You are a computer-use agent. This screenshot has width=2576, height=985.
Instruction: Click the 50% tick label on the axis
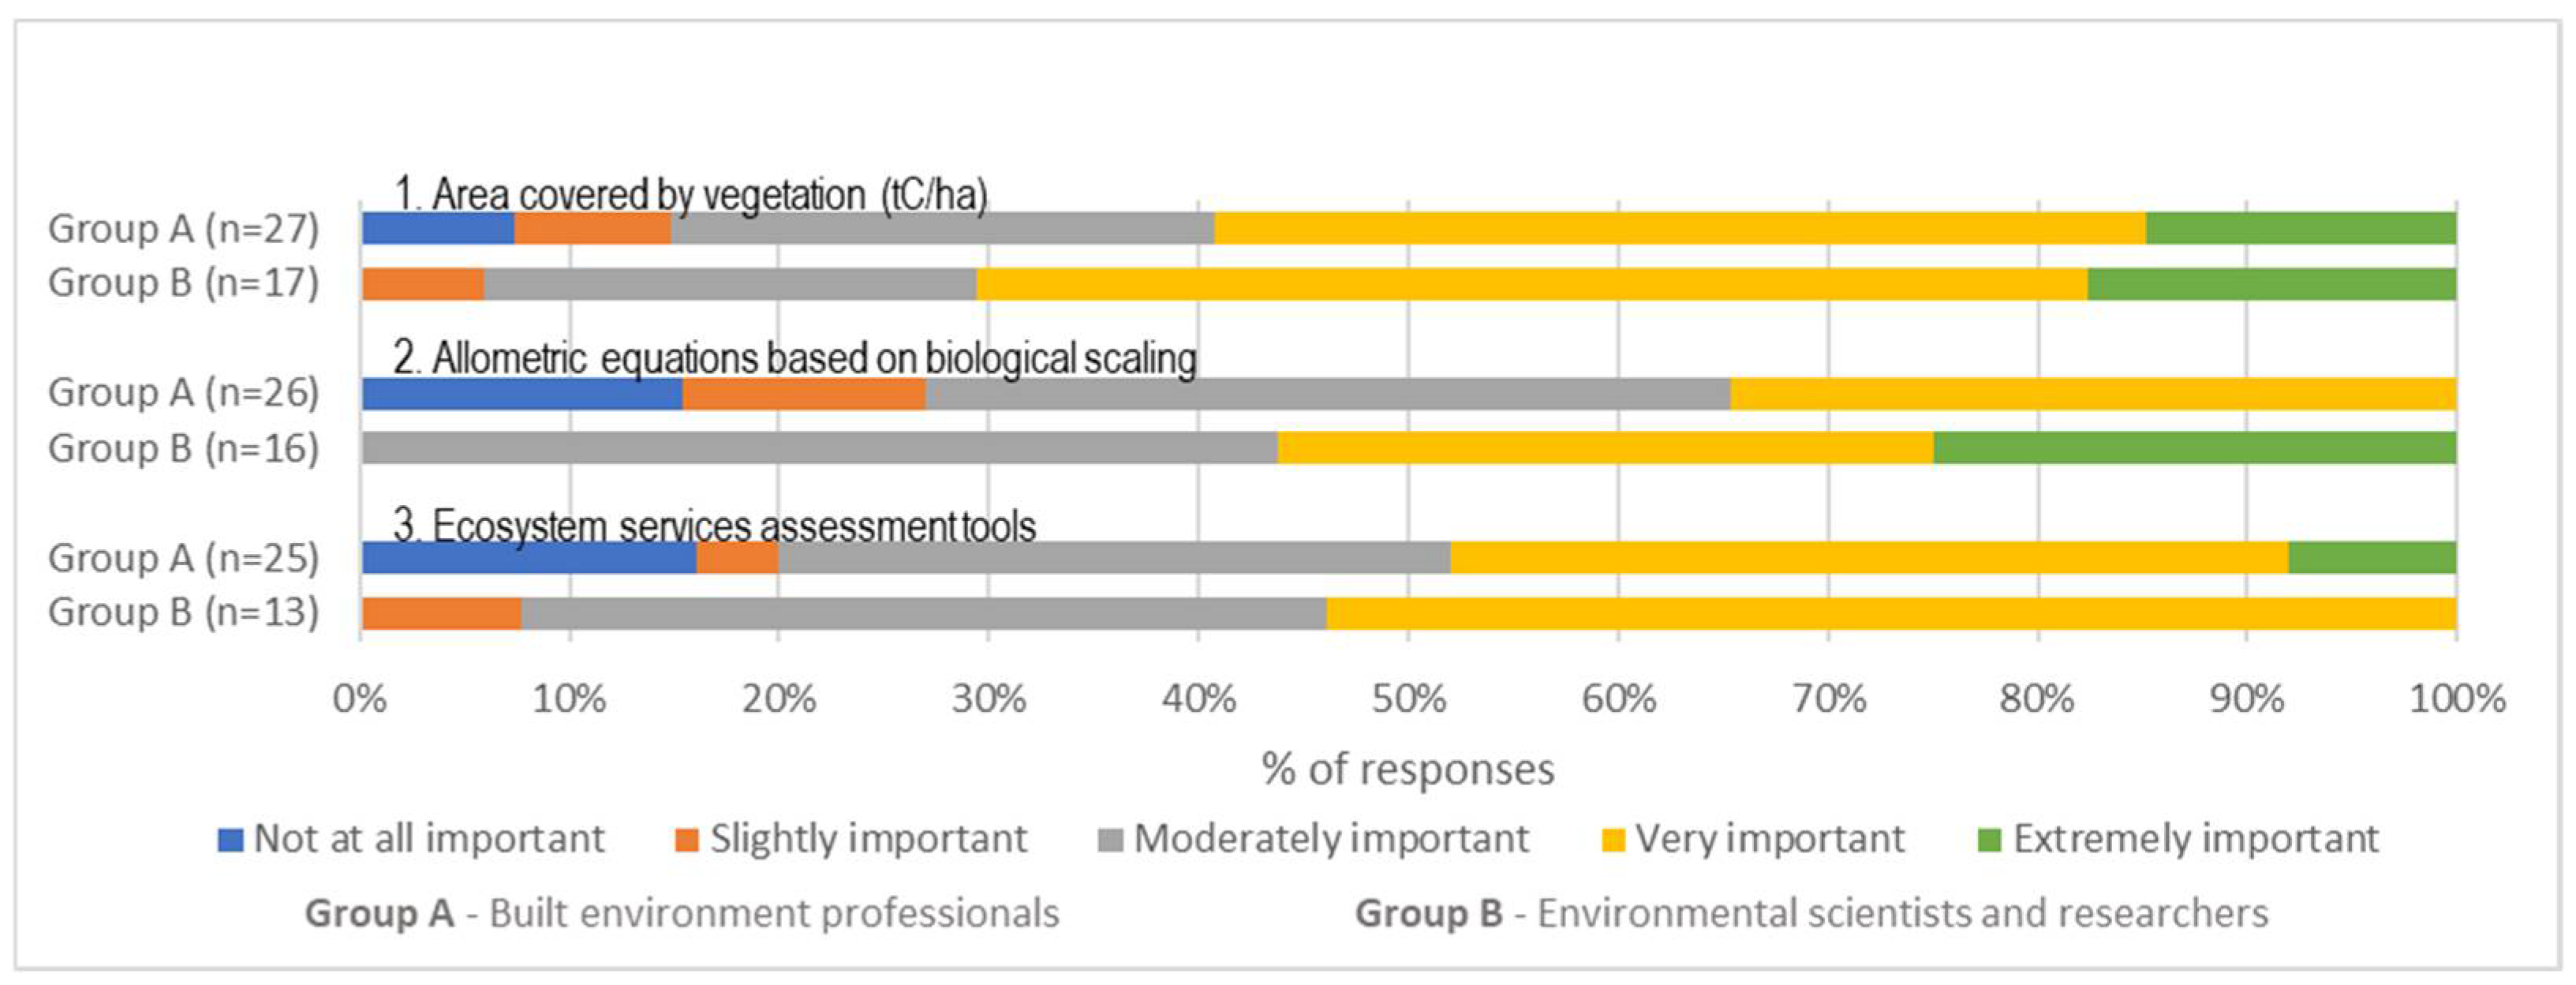(x=1408, y=699)
